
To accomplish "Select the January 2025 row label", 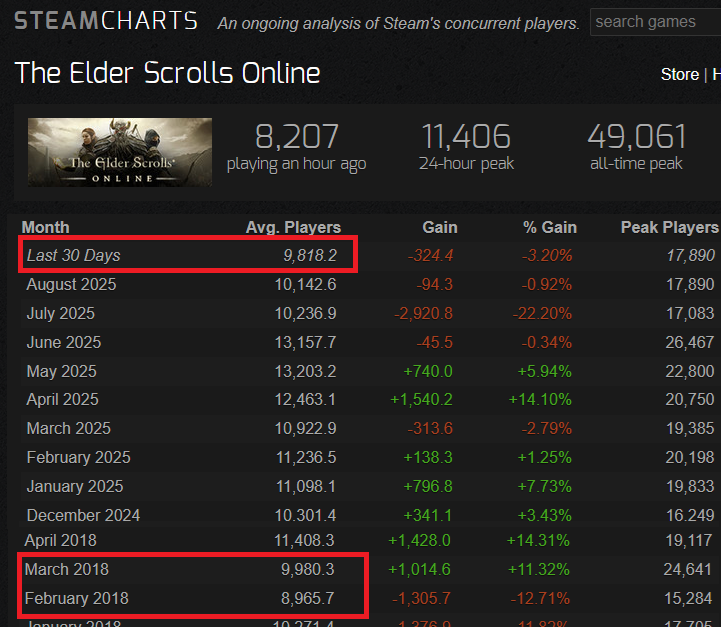I will pos(75,486).
